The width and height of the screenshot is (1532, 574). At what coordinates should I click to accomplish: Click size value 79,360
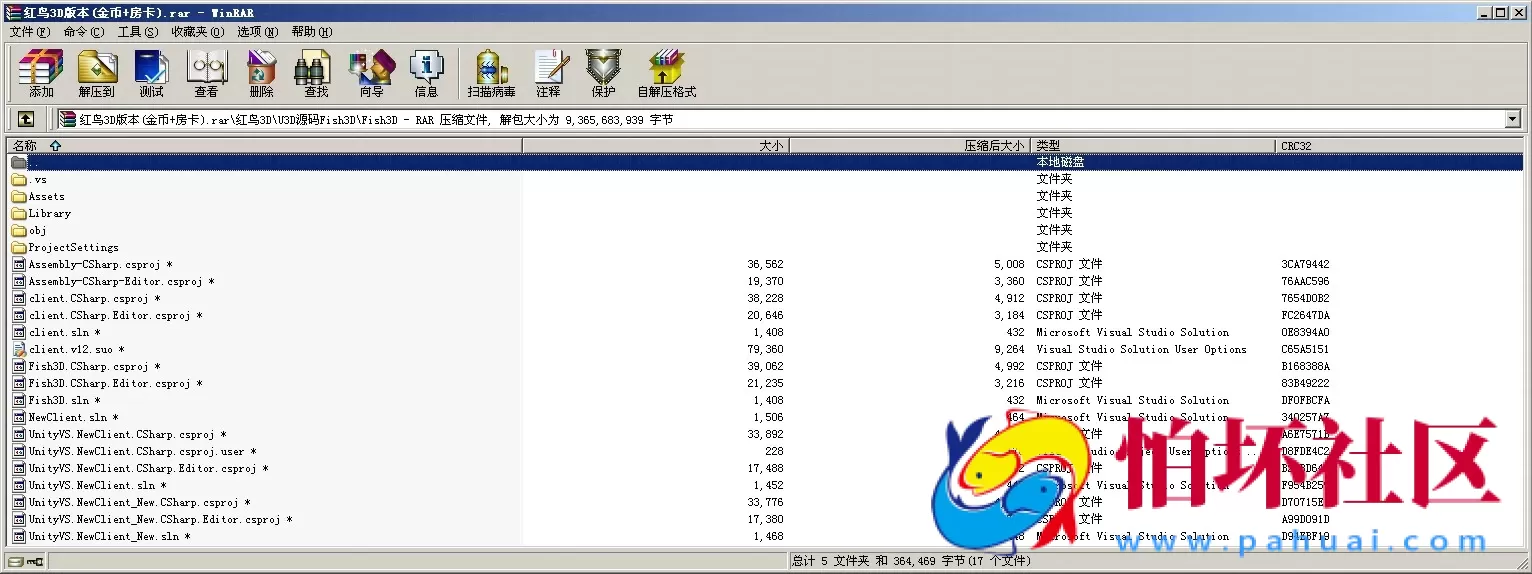[x=765, y=350]
